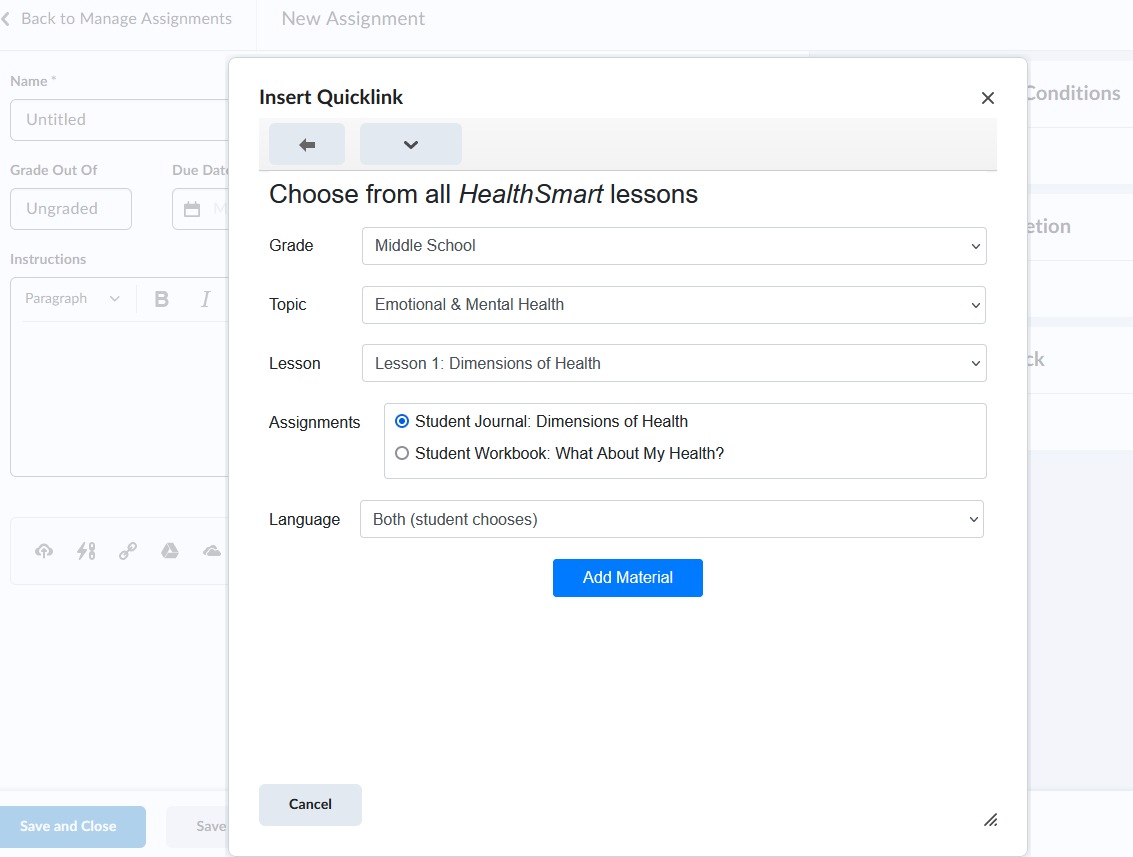The height and width of the screenshot is (857, 1133).
Task: Cancel the Insert Quicklink dialog
Action: [310, 804]
